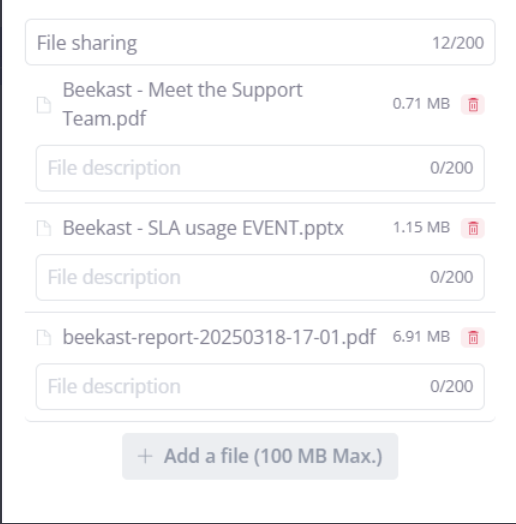516x524 pixels.
Task: Click the document icon beside SLA usage EVENT.pptx
Action: point(44,229)
